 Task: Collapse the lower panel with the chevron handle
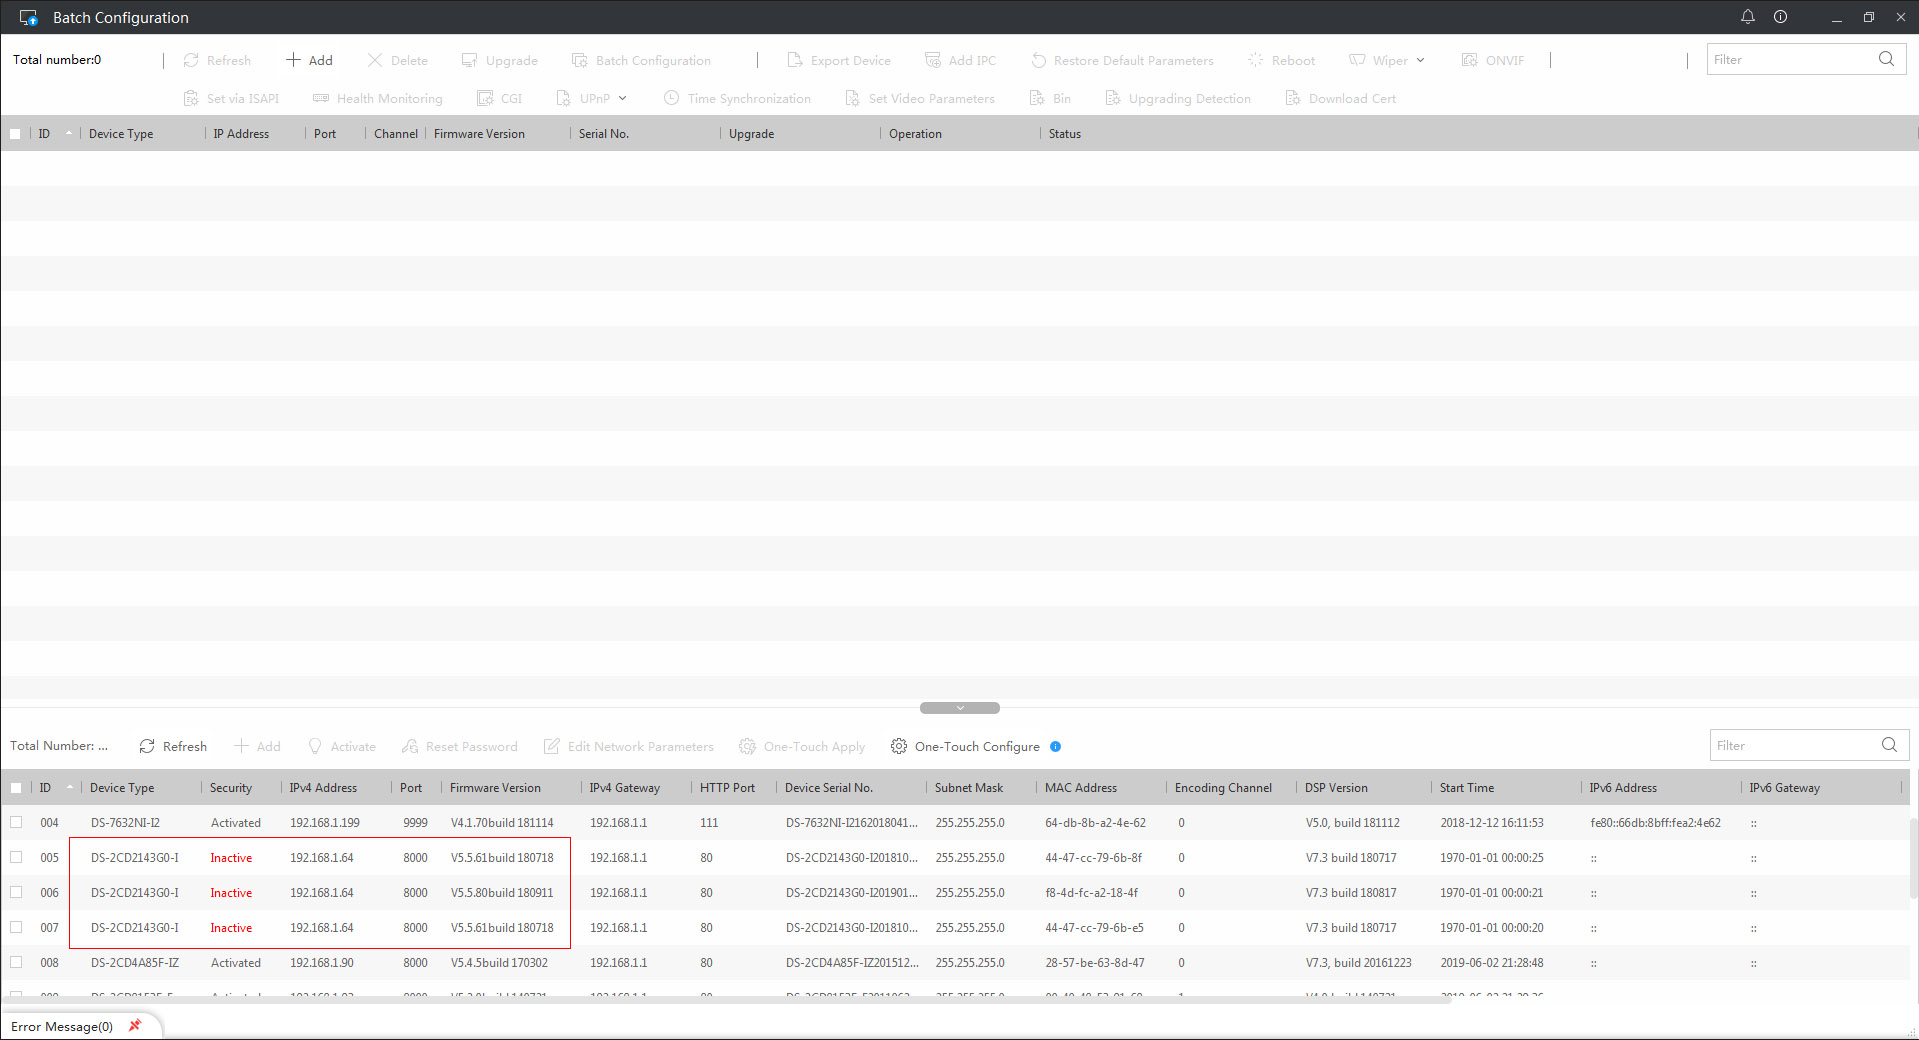point(960,708)
